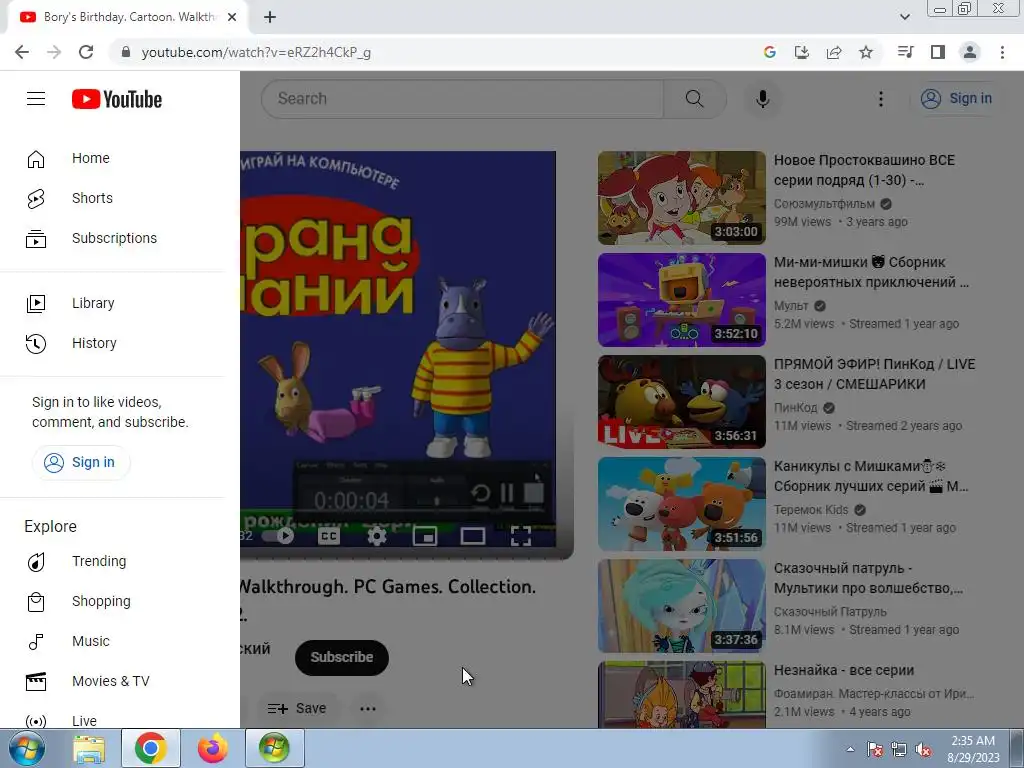The width and height of the screenshot is (1024, 768).
Task: Click the sidebar Sign in button
Action: pos(81,462)
